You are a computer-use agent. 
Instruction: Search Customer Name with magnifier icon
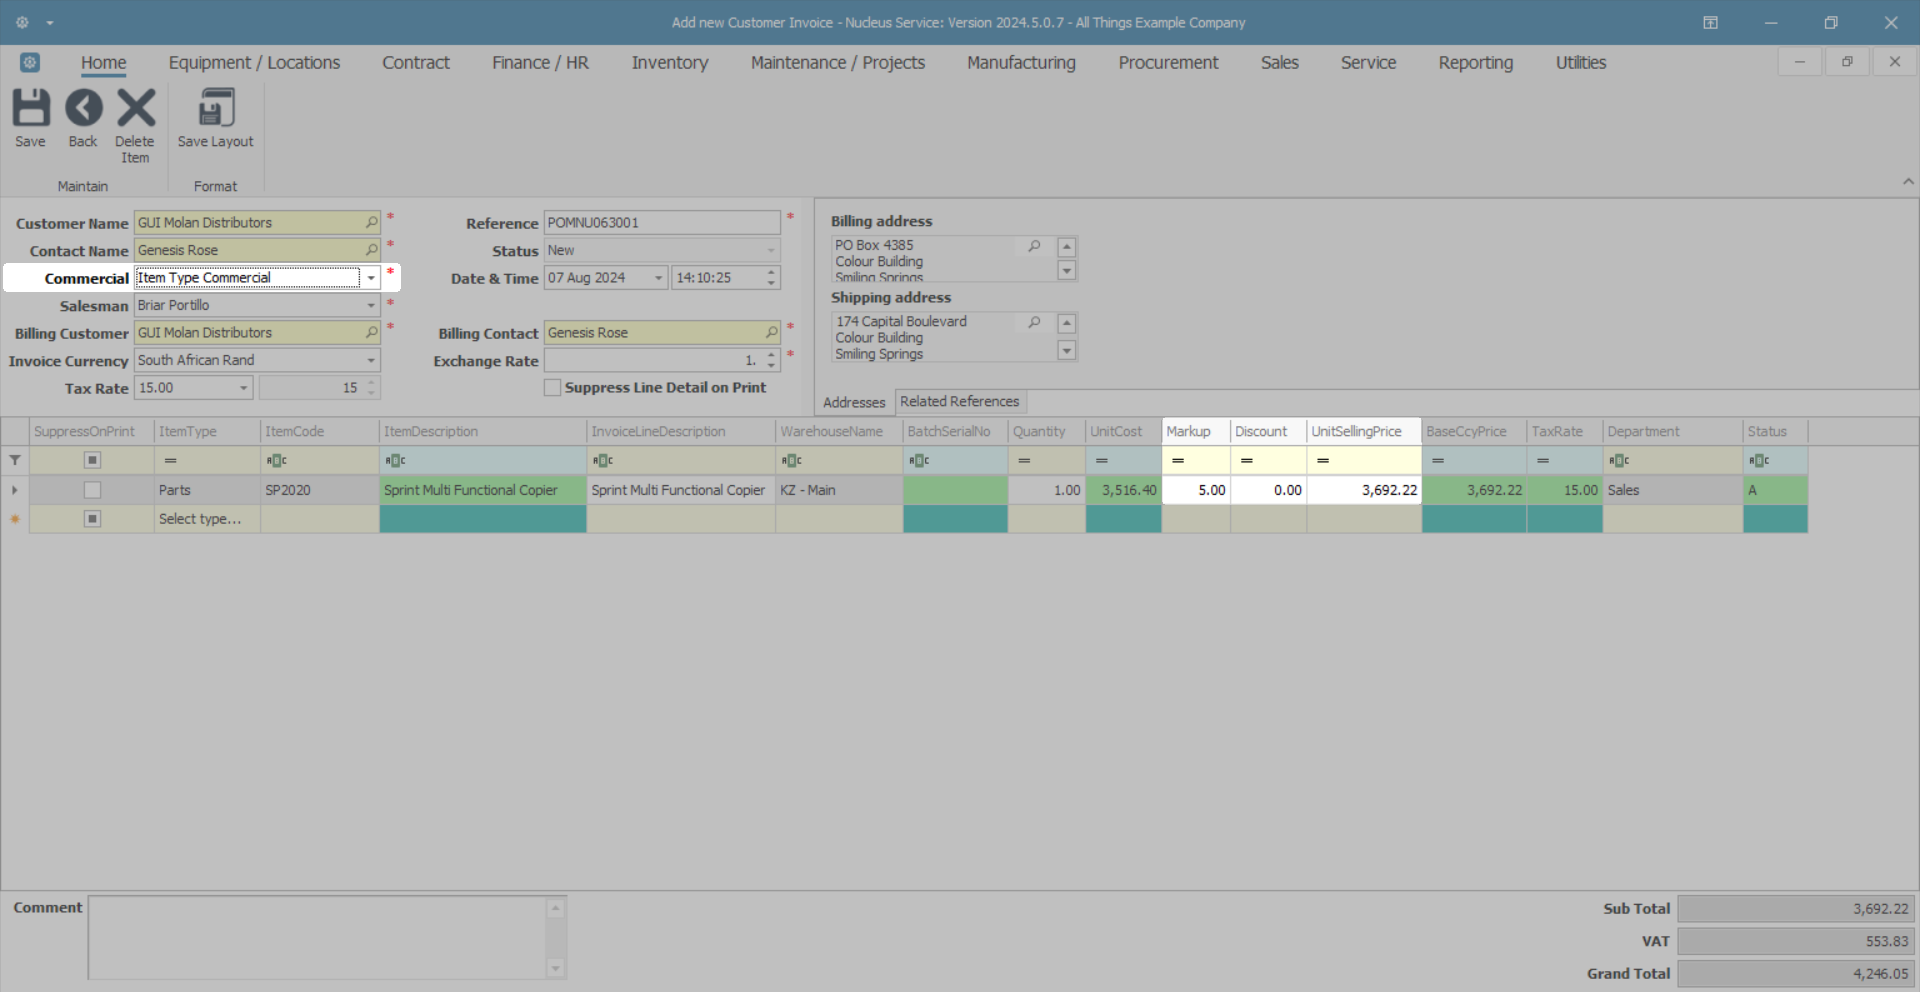tap(371, 222)
